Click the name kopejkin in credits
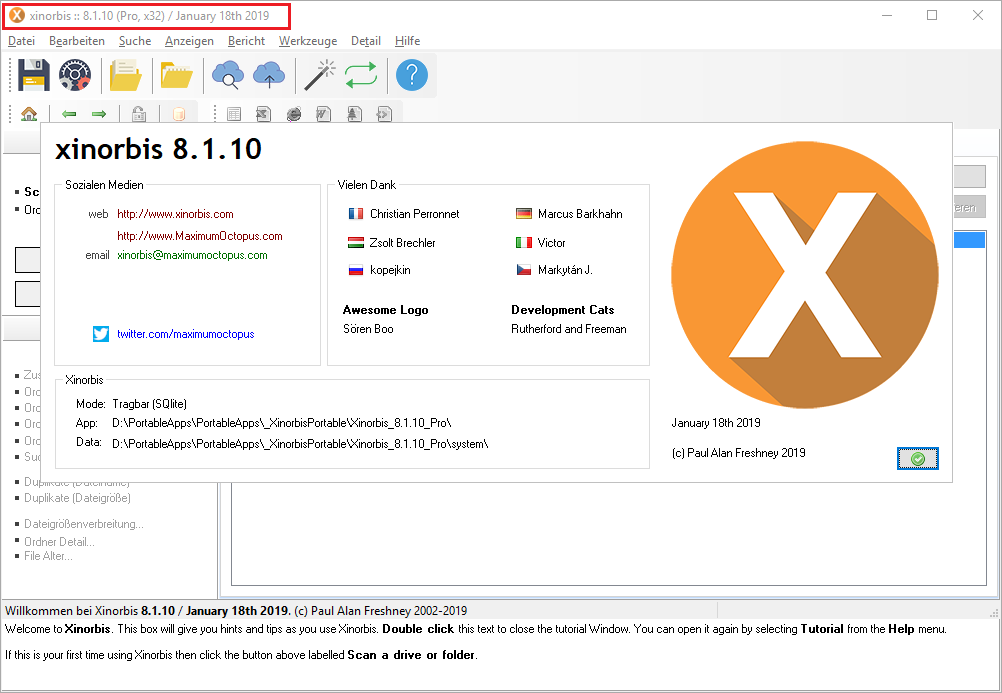 tap(390, 270)
